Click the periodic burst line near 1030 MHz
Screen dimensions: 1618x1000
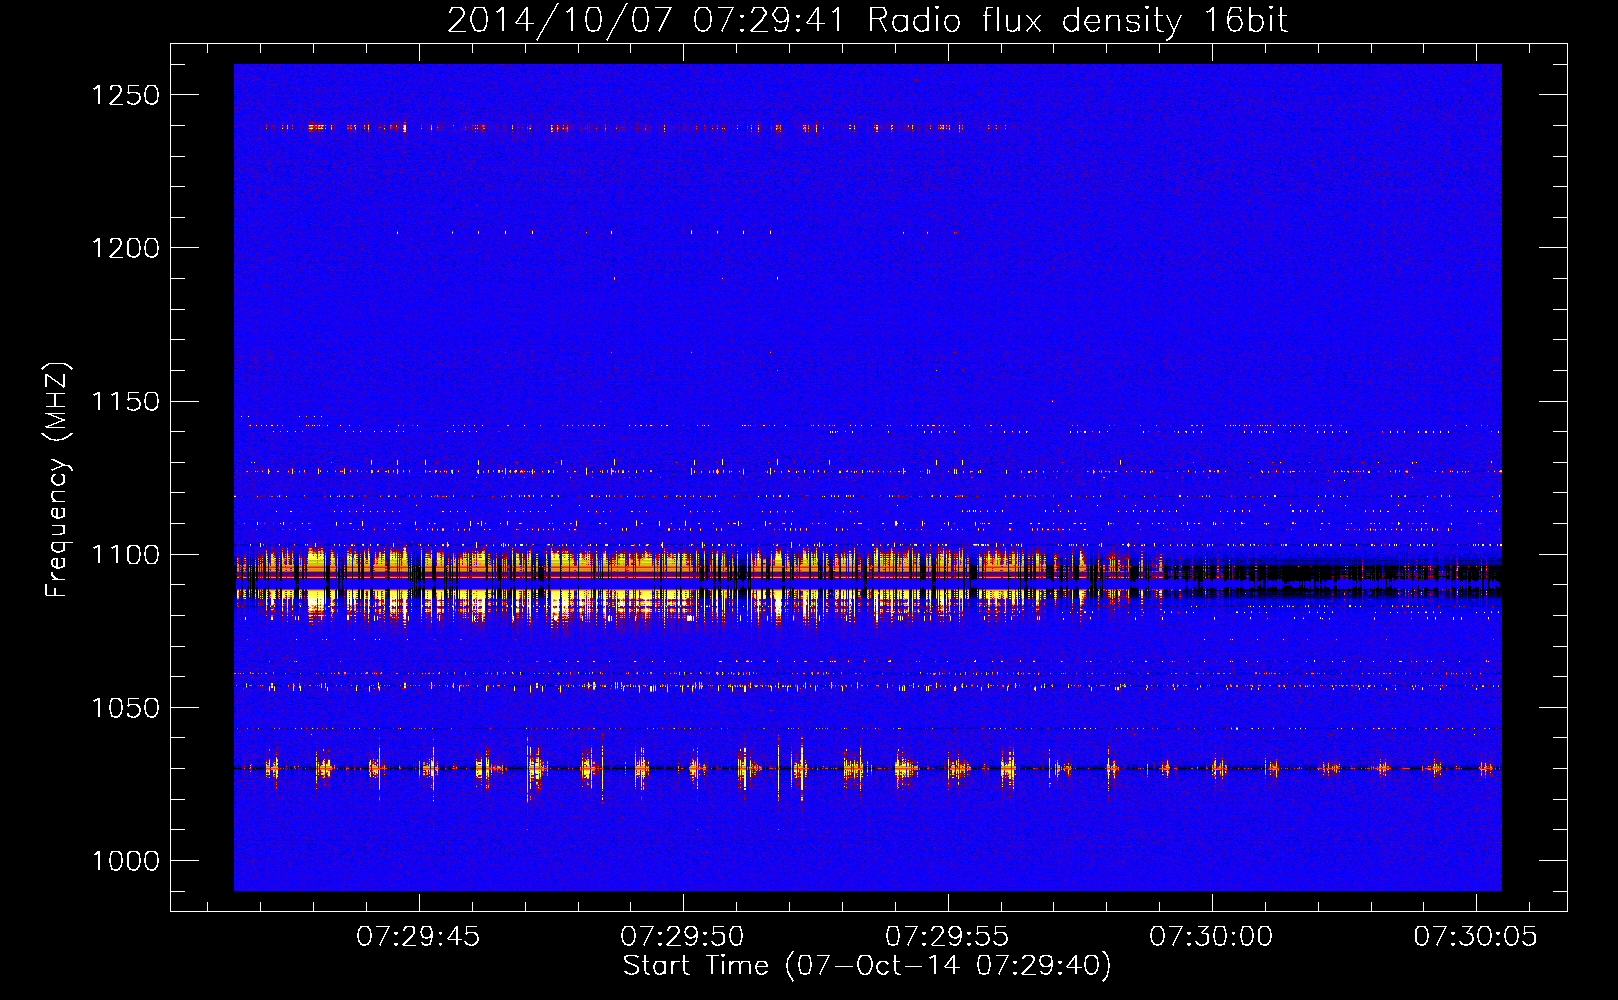tap(867, 768)
